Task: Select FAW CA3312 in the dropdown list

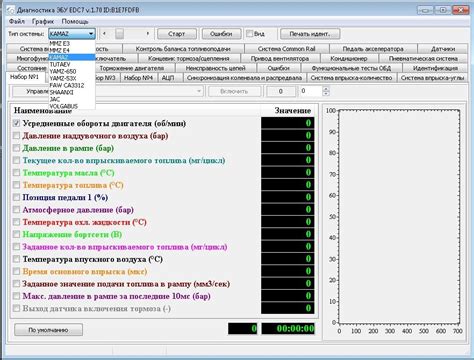Action: (72, 85)
